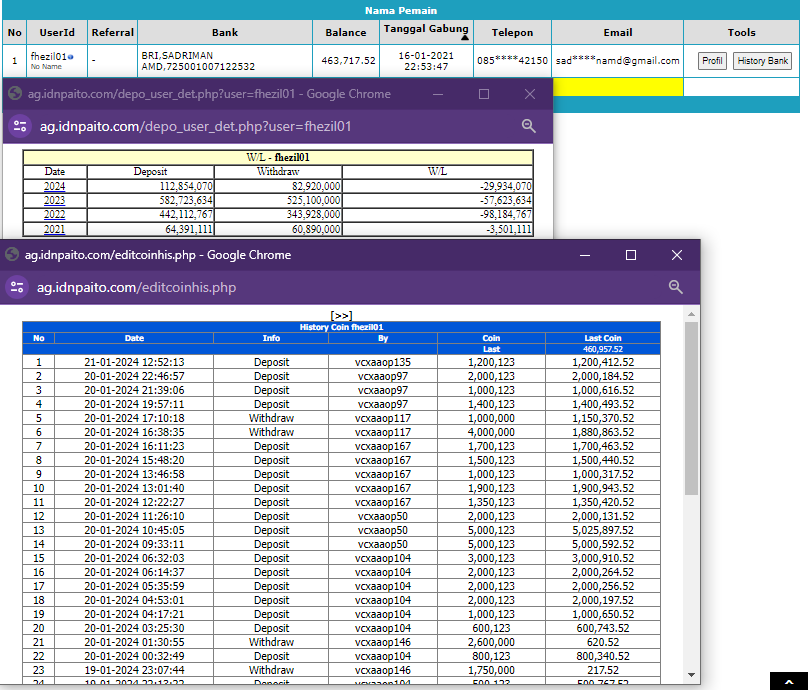Open the 2024 year link
808x690 pixels.
(55, 186)
